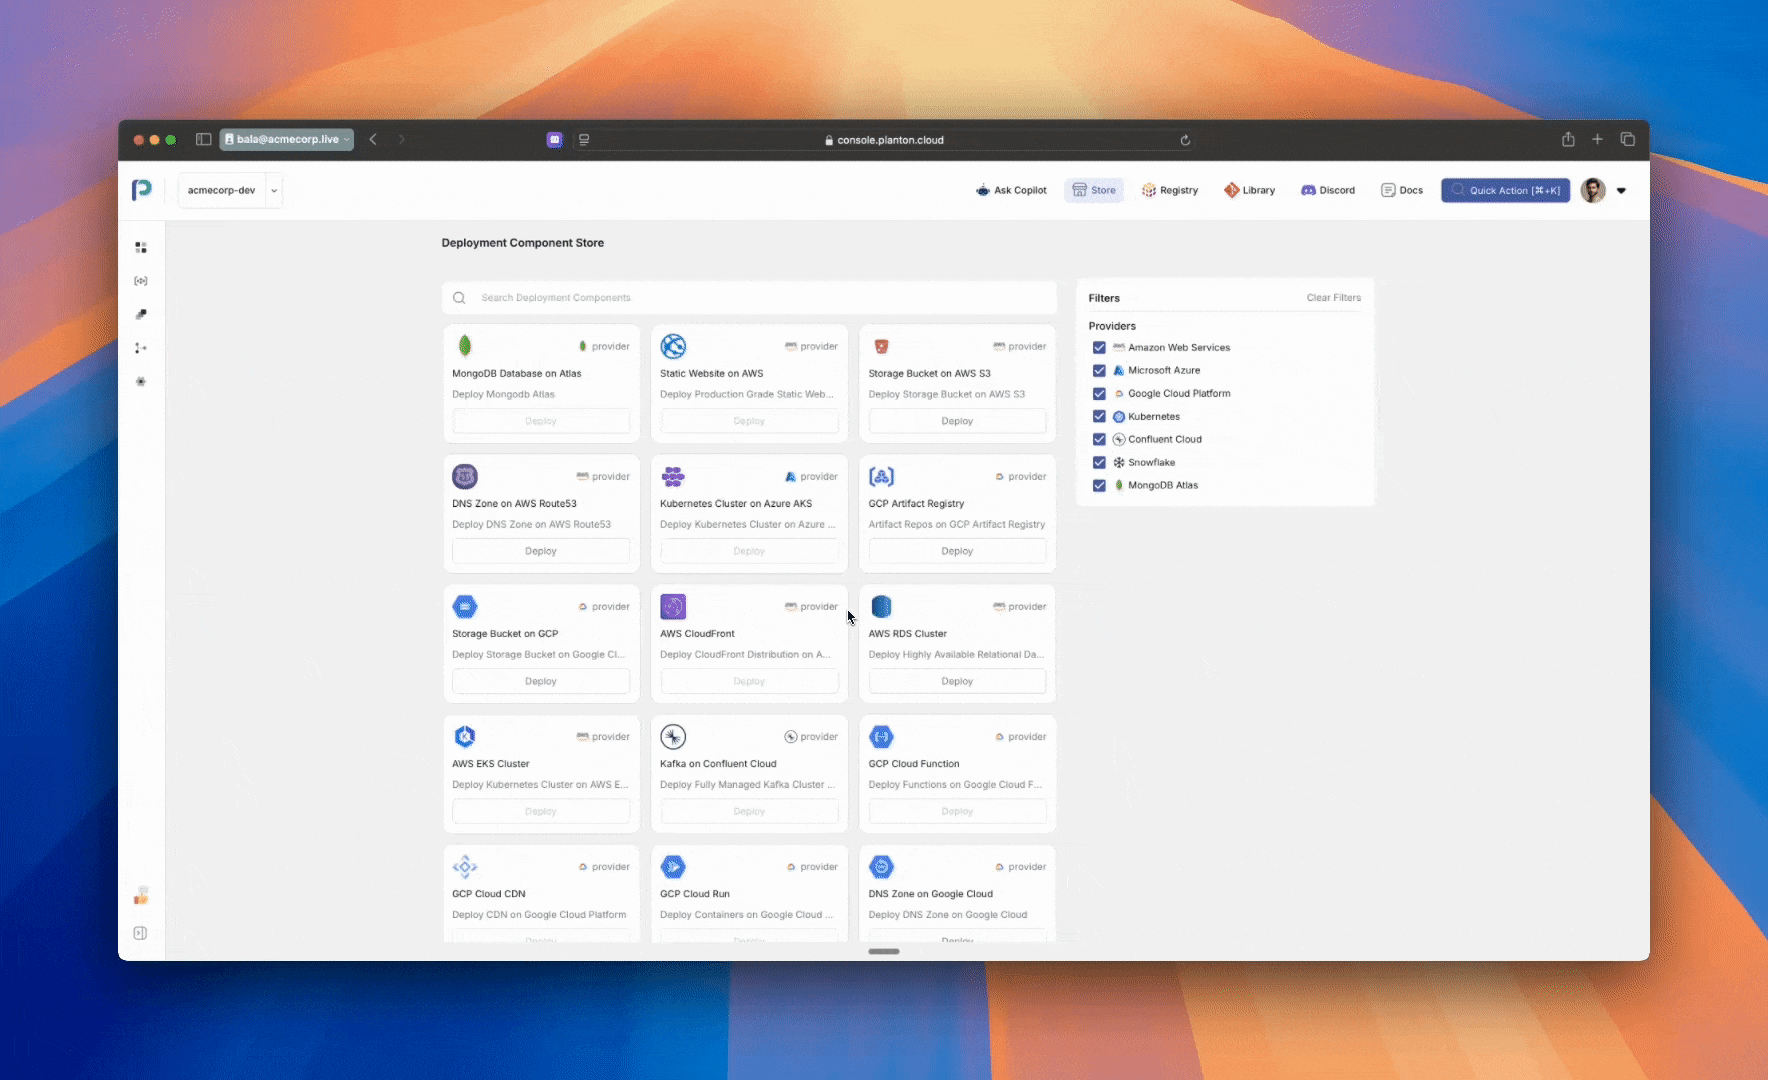Click the DNS Zone on AWS Route53 icon
This screenshot has height=1080, width=1768.
point(465,476)
